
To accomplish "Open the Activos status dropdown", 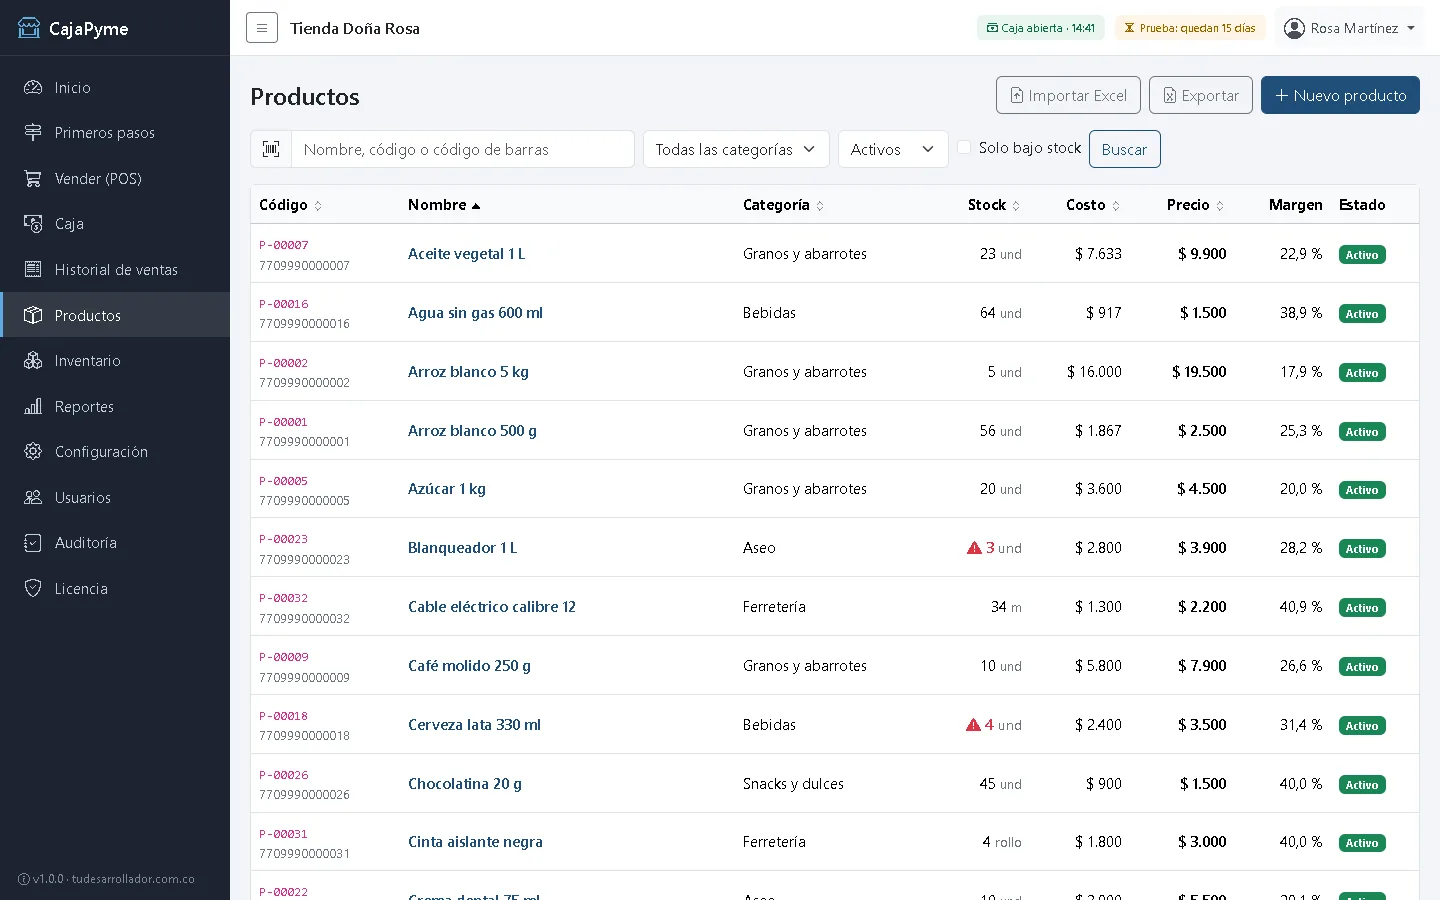I will [x=893, y=149].
